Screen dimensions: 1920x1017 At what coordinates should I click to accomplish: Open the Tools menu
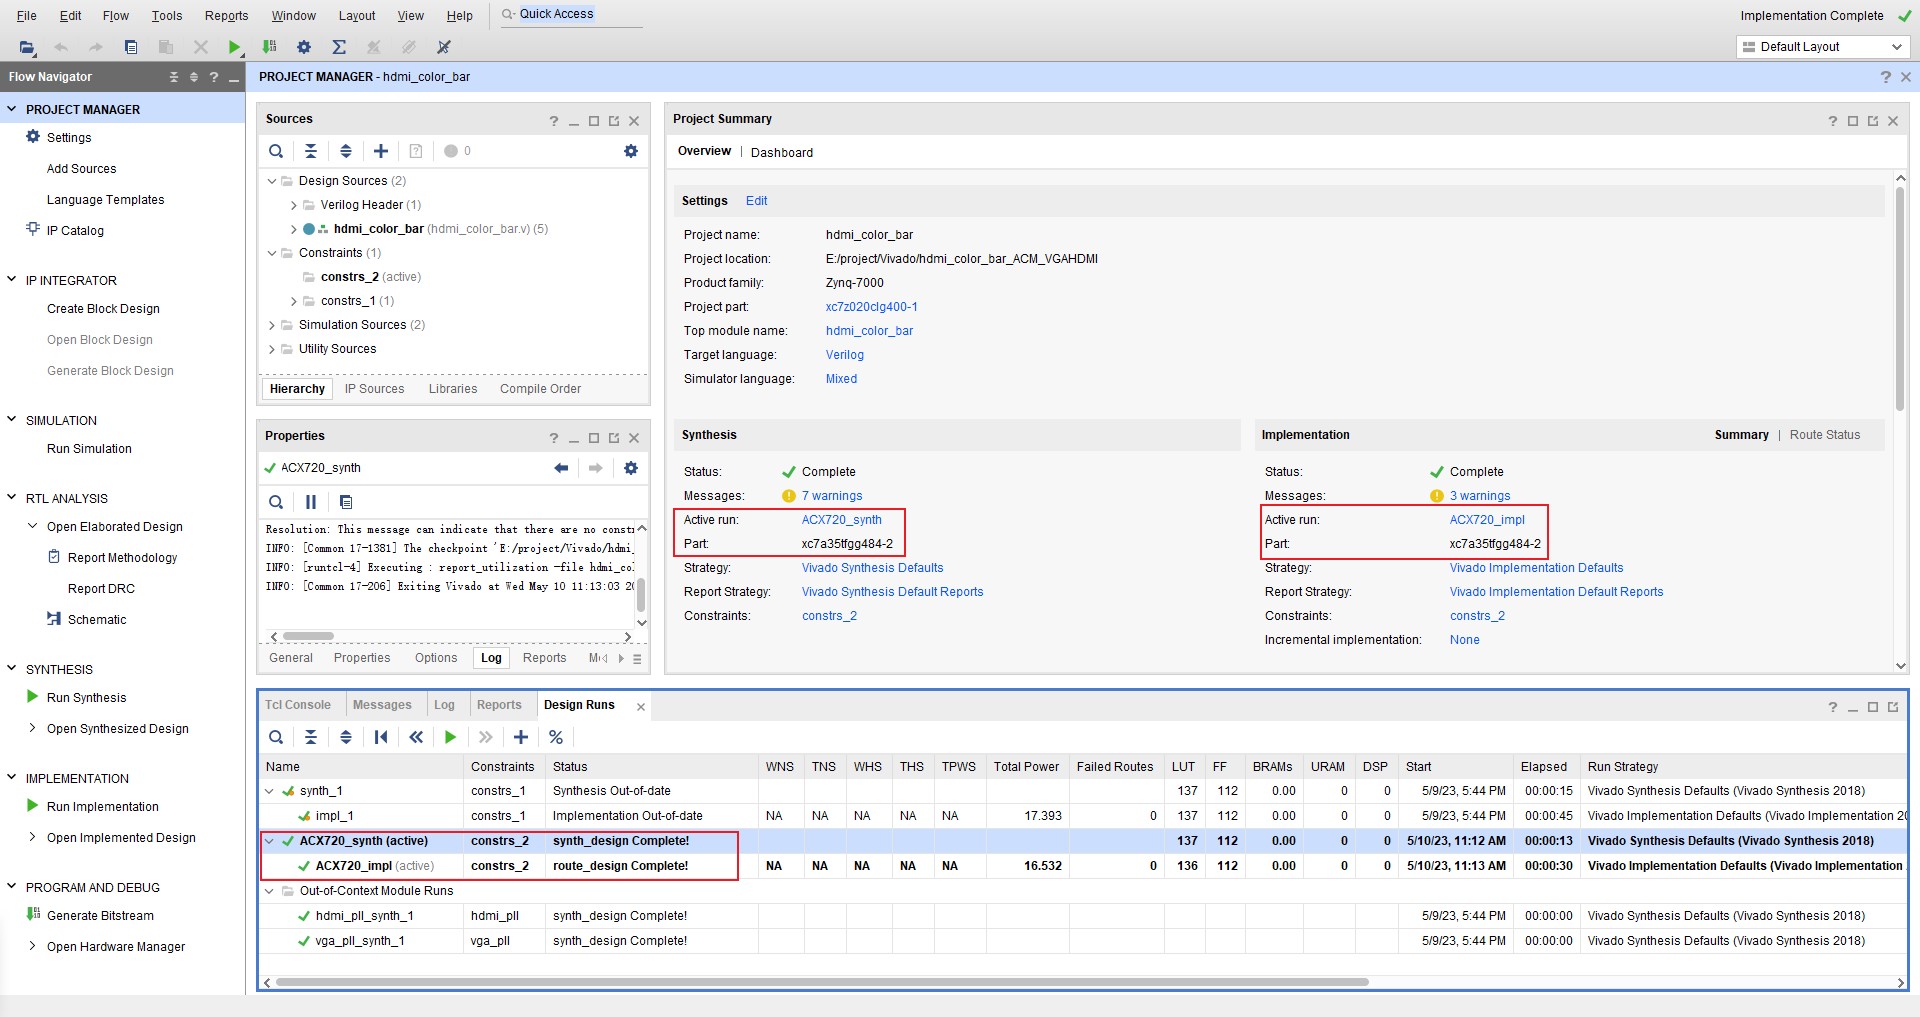(x=167, y=15)
